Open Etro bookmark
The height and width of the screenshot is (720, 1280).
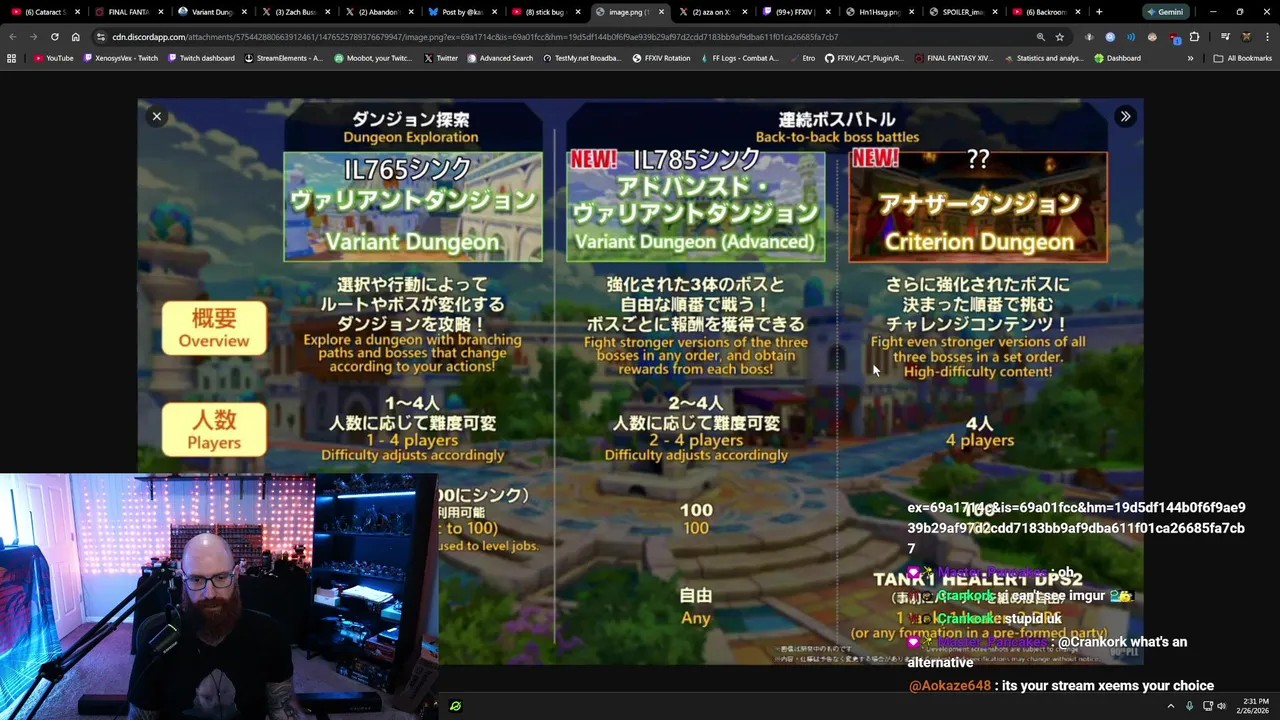point(802,58)
